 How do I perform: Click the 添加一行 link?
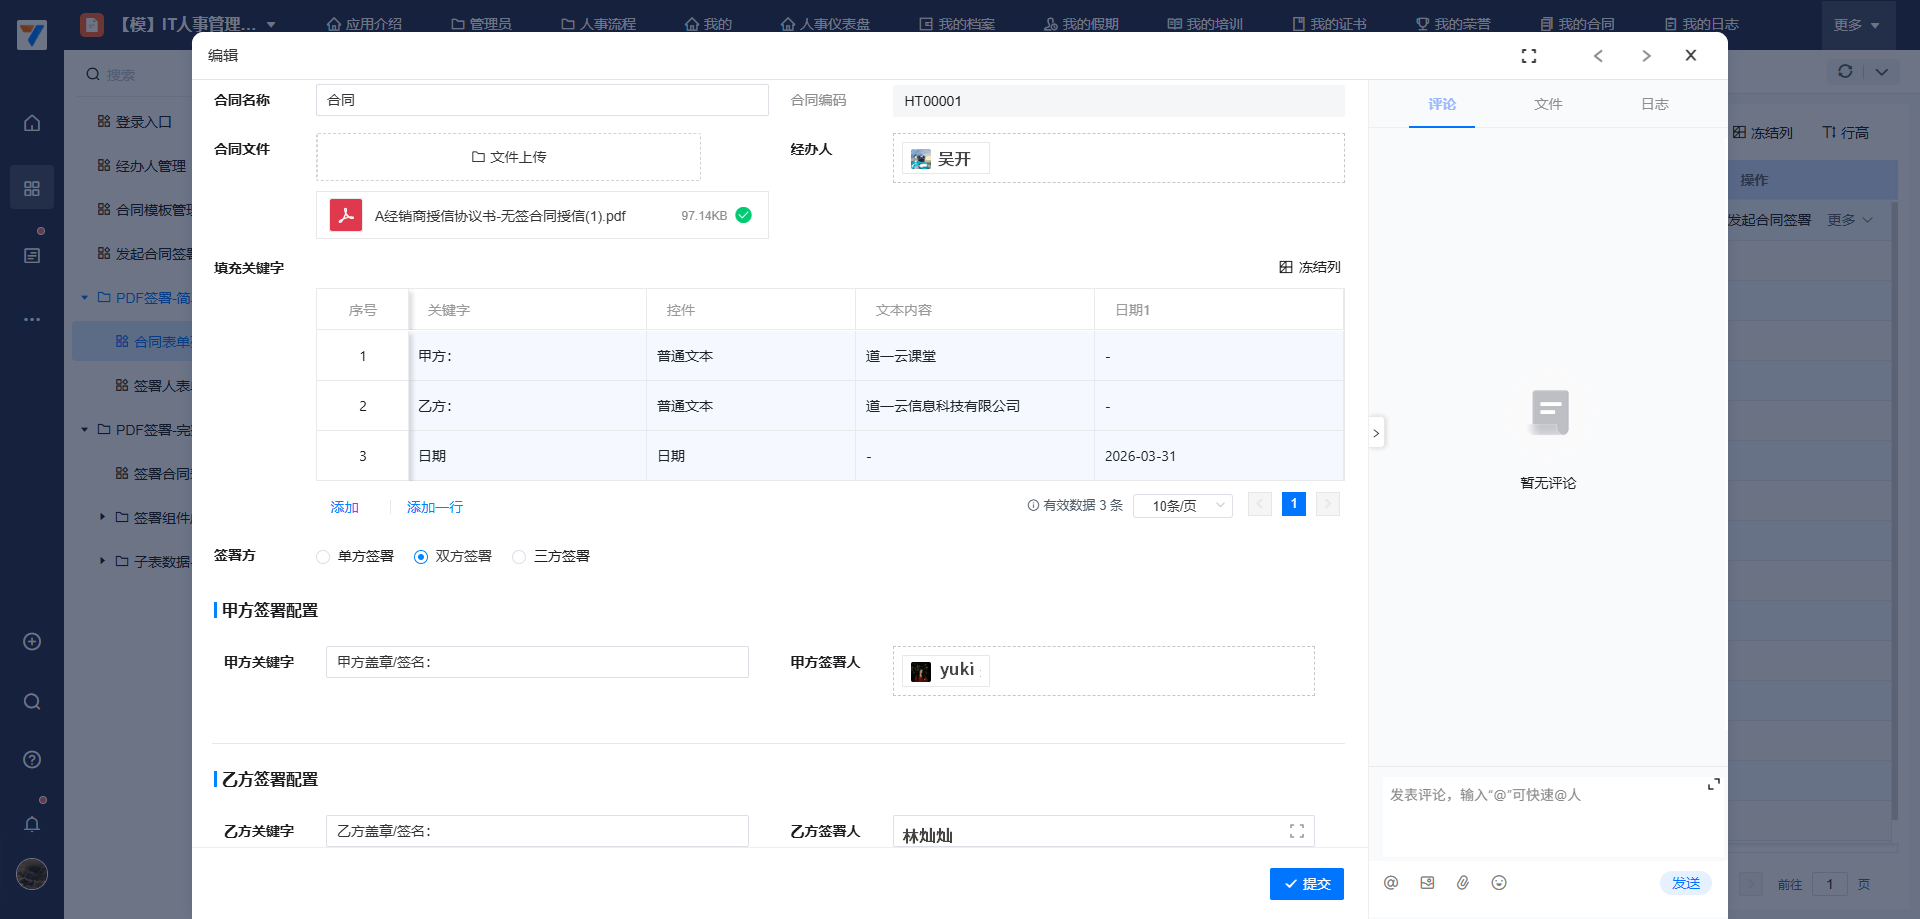point(434,507)
